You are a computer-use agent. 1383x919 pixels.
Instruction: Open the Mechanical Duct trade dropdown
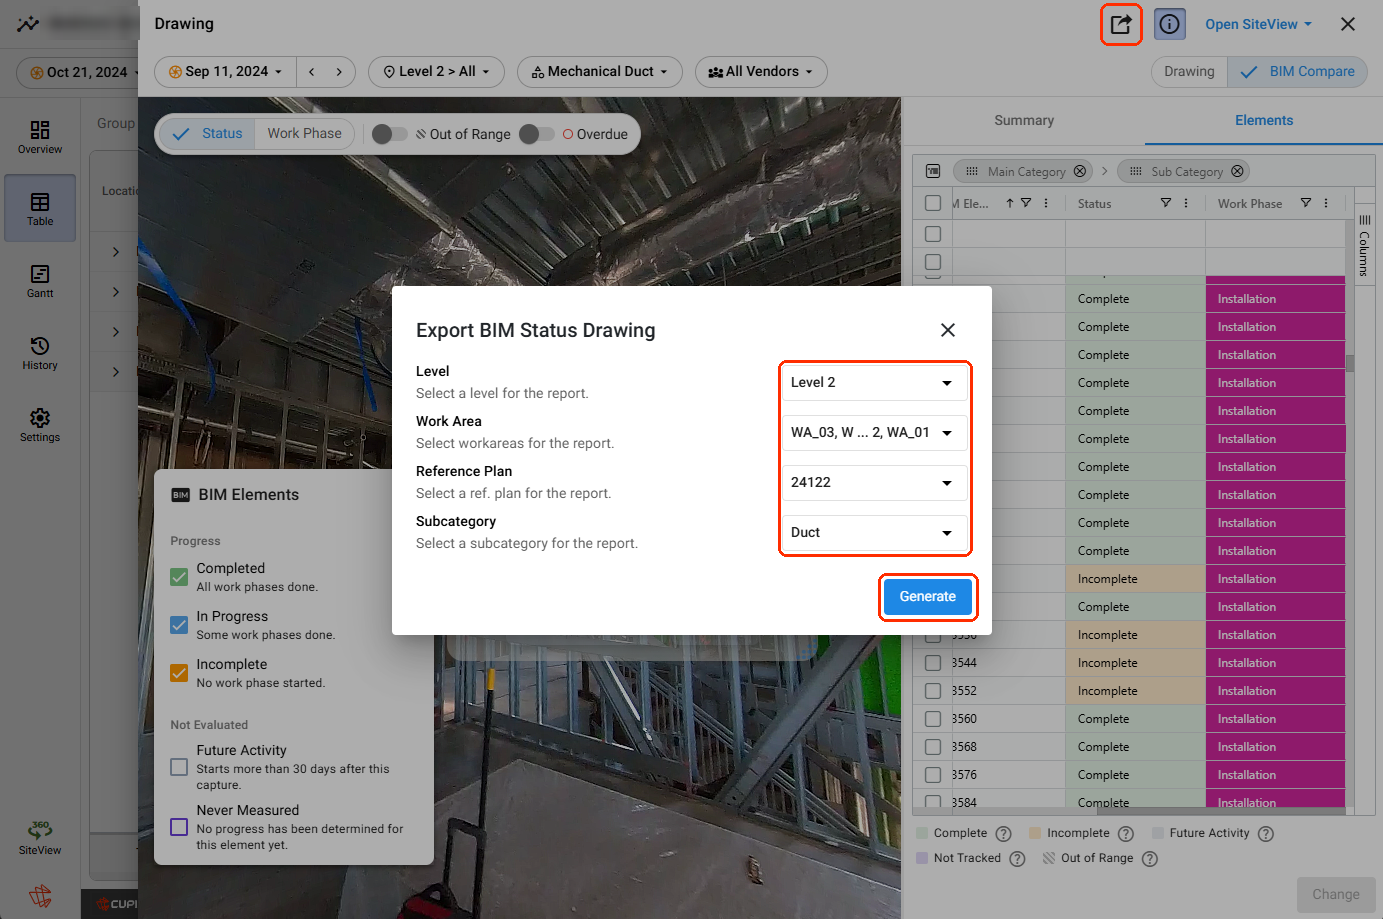600,72
